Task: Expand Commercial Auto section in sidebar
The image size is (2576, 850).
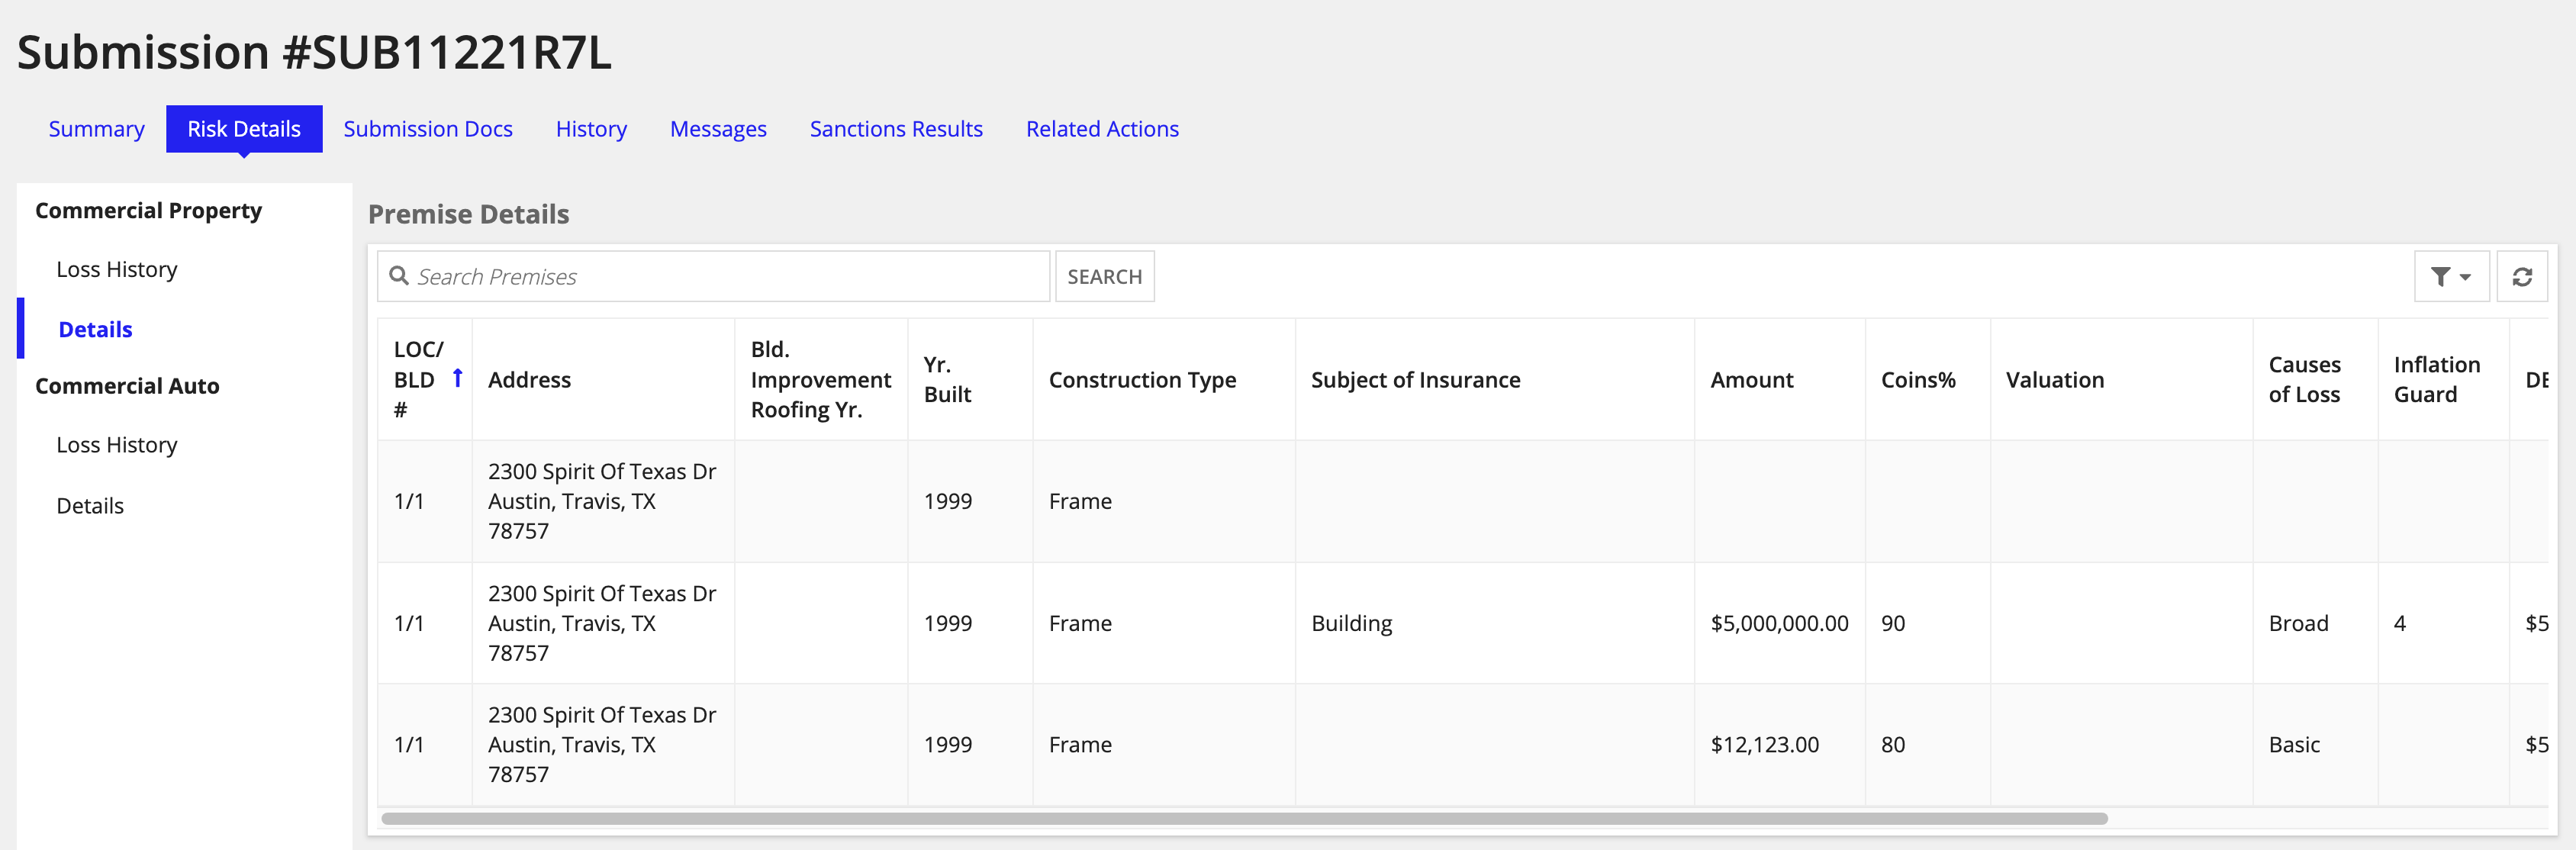Action: pyautogui.click(x=127, y=385)
